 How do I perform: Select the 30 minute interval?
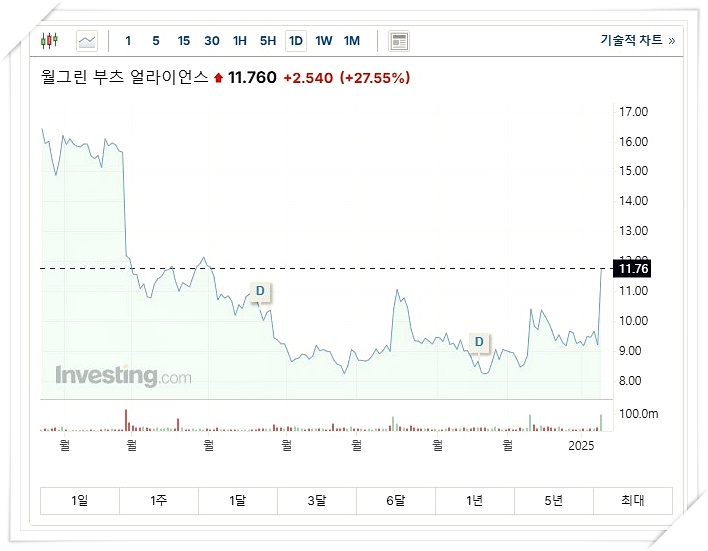212,41
